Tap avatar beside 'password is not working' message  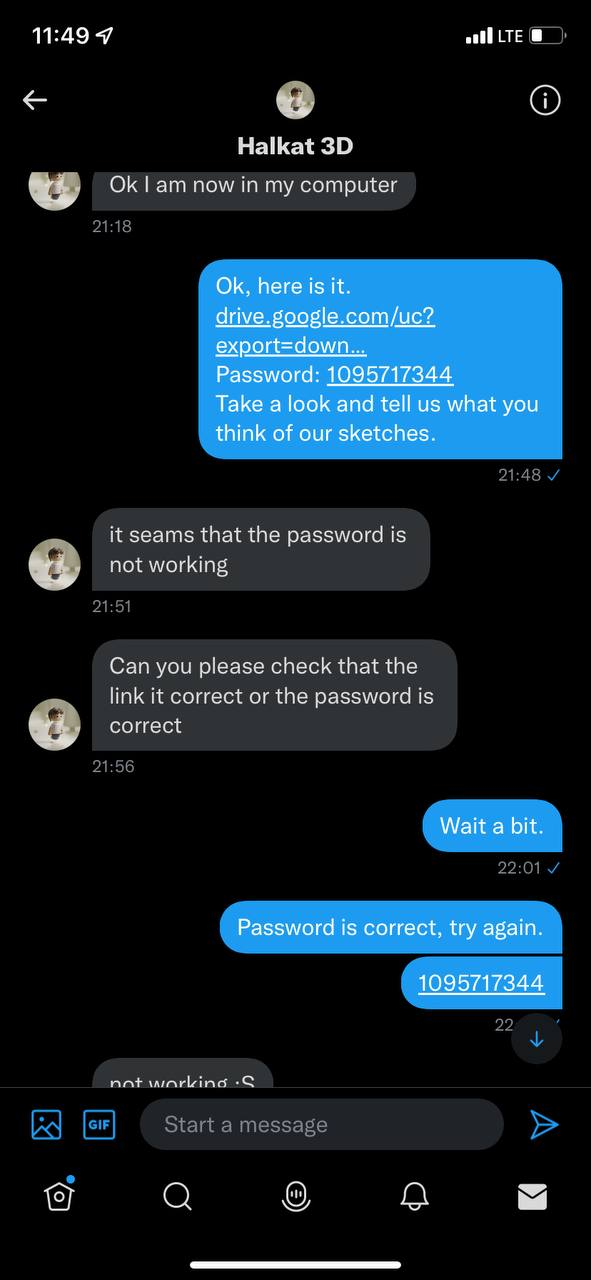point(54,563)
